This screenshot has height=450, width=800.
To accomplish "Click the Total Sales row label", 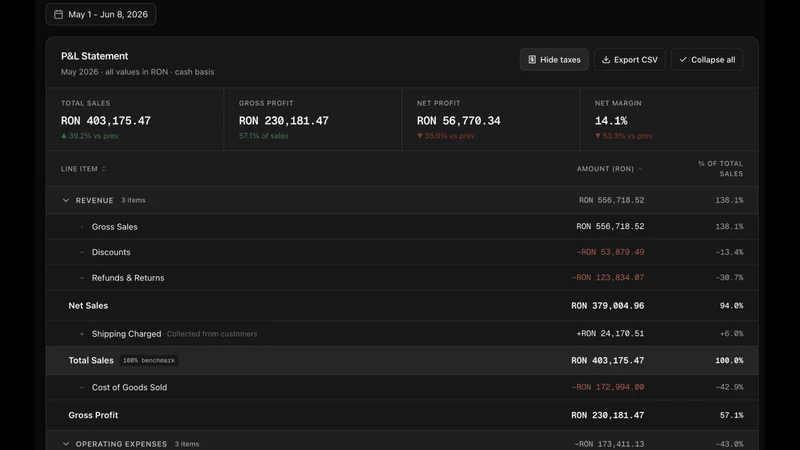I will click(x=91, y=360).
